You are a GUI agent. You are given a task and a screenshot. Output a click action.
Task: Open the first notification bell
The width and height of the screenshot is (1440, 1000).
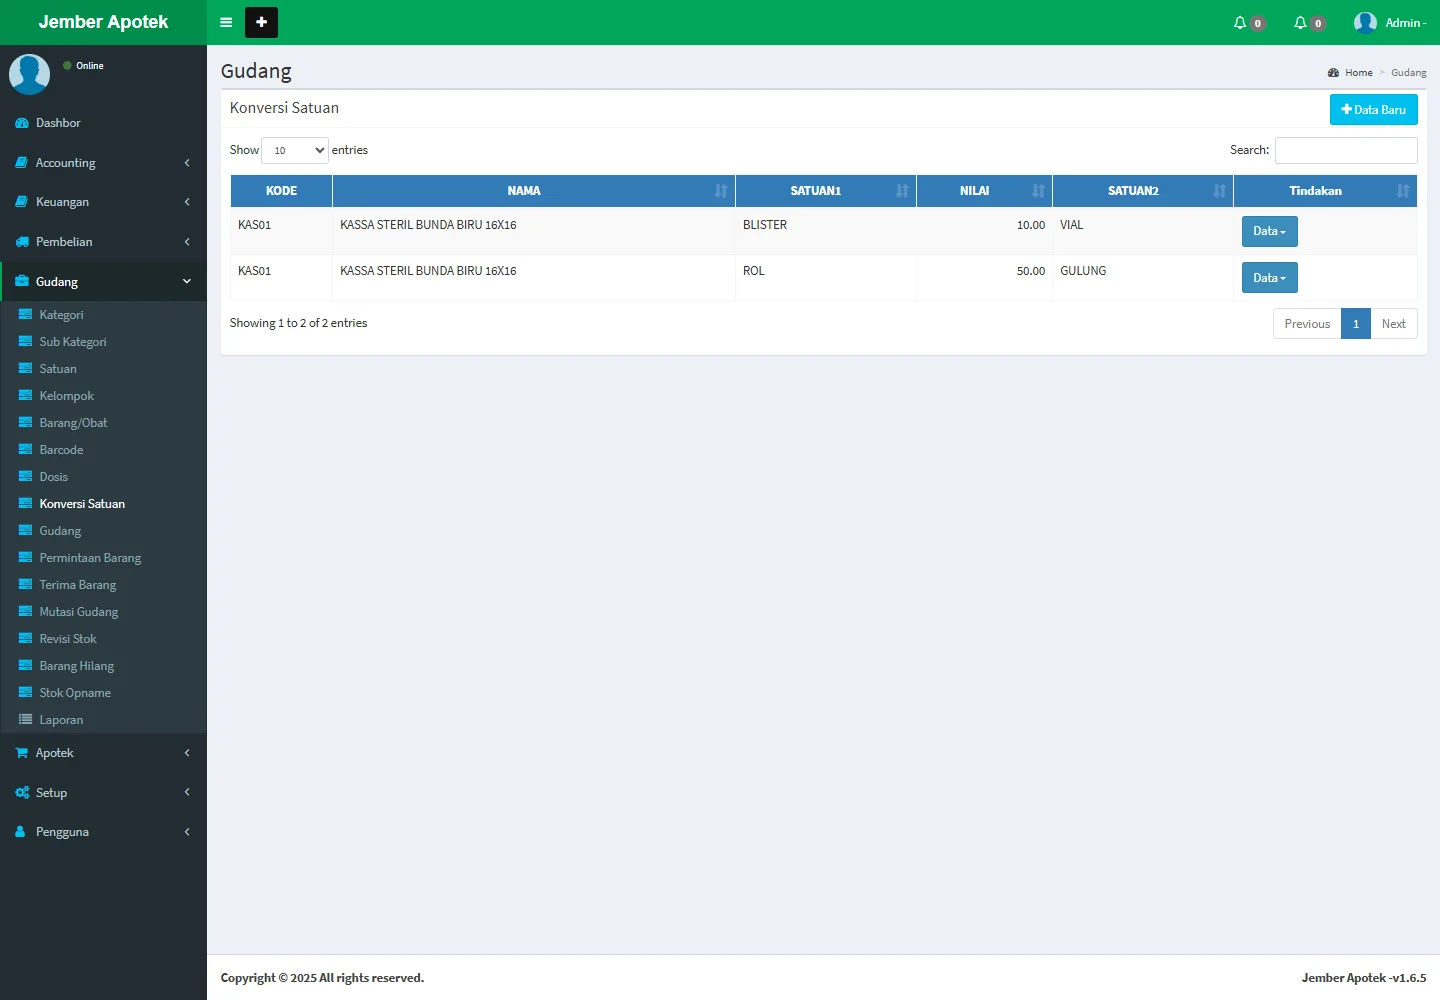pyautogui.click(x=1241, y=22)
